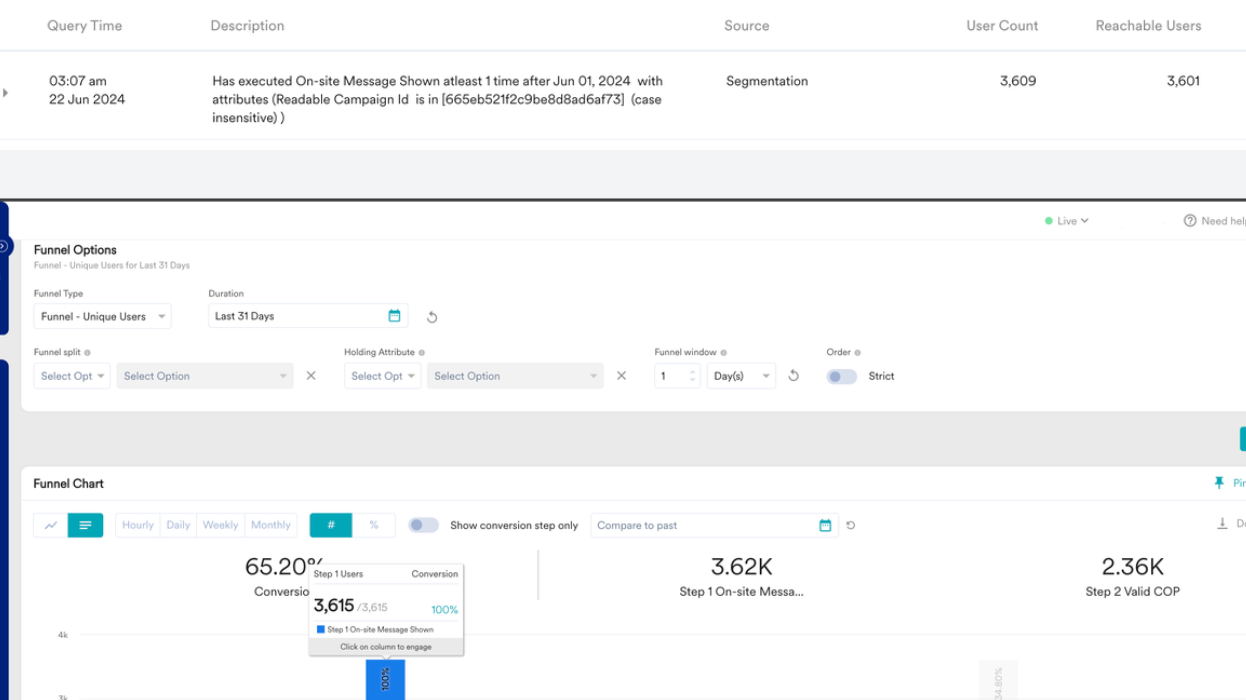
Task: Switch to line chart view icon
Action: tap(51, 525)
